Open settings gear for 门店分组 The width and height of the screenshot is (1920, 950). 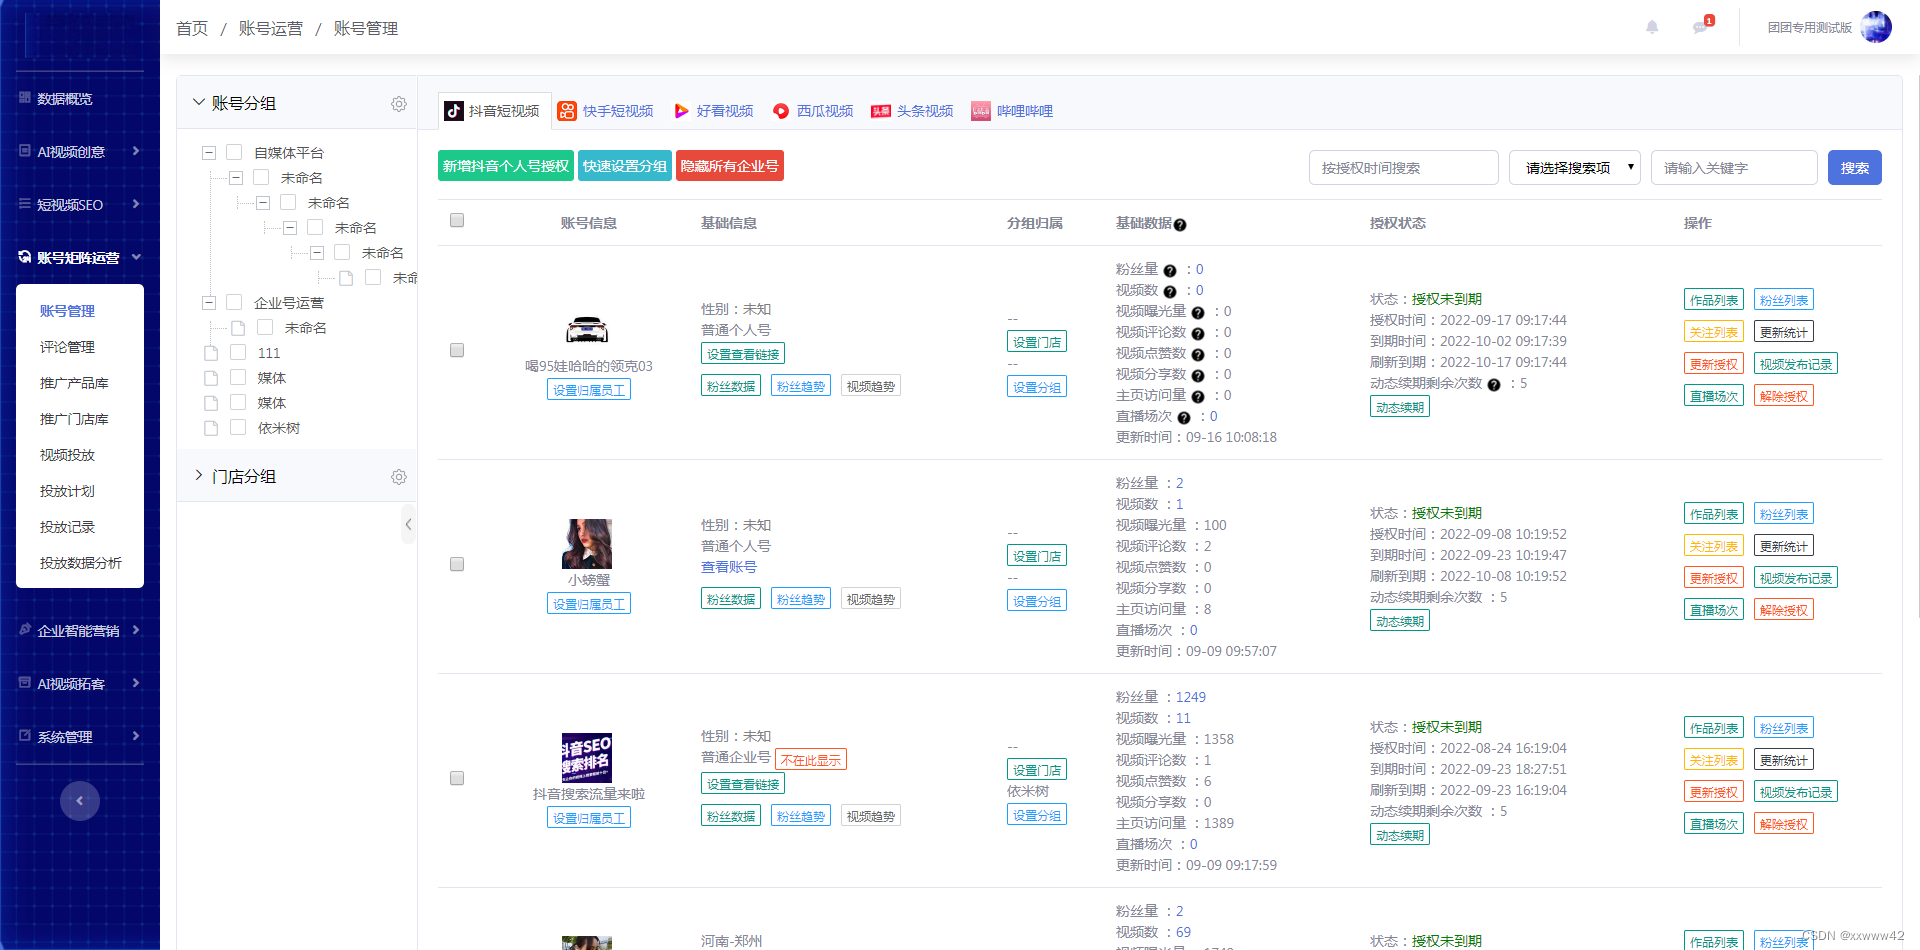coord(399,477)
